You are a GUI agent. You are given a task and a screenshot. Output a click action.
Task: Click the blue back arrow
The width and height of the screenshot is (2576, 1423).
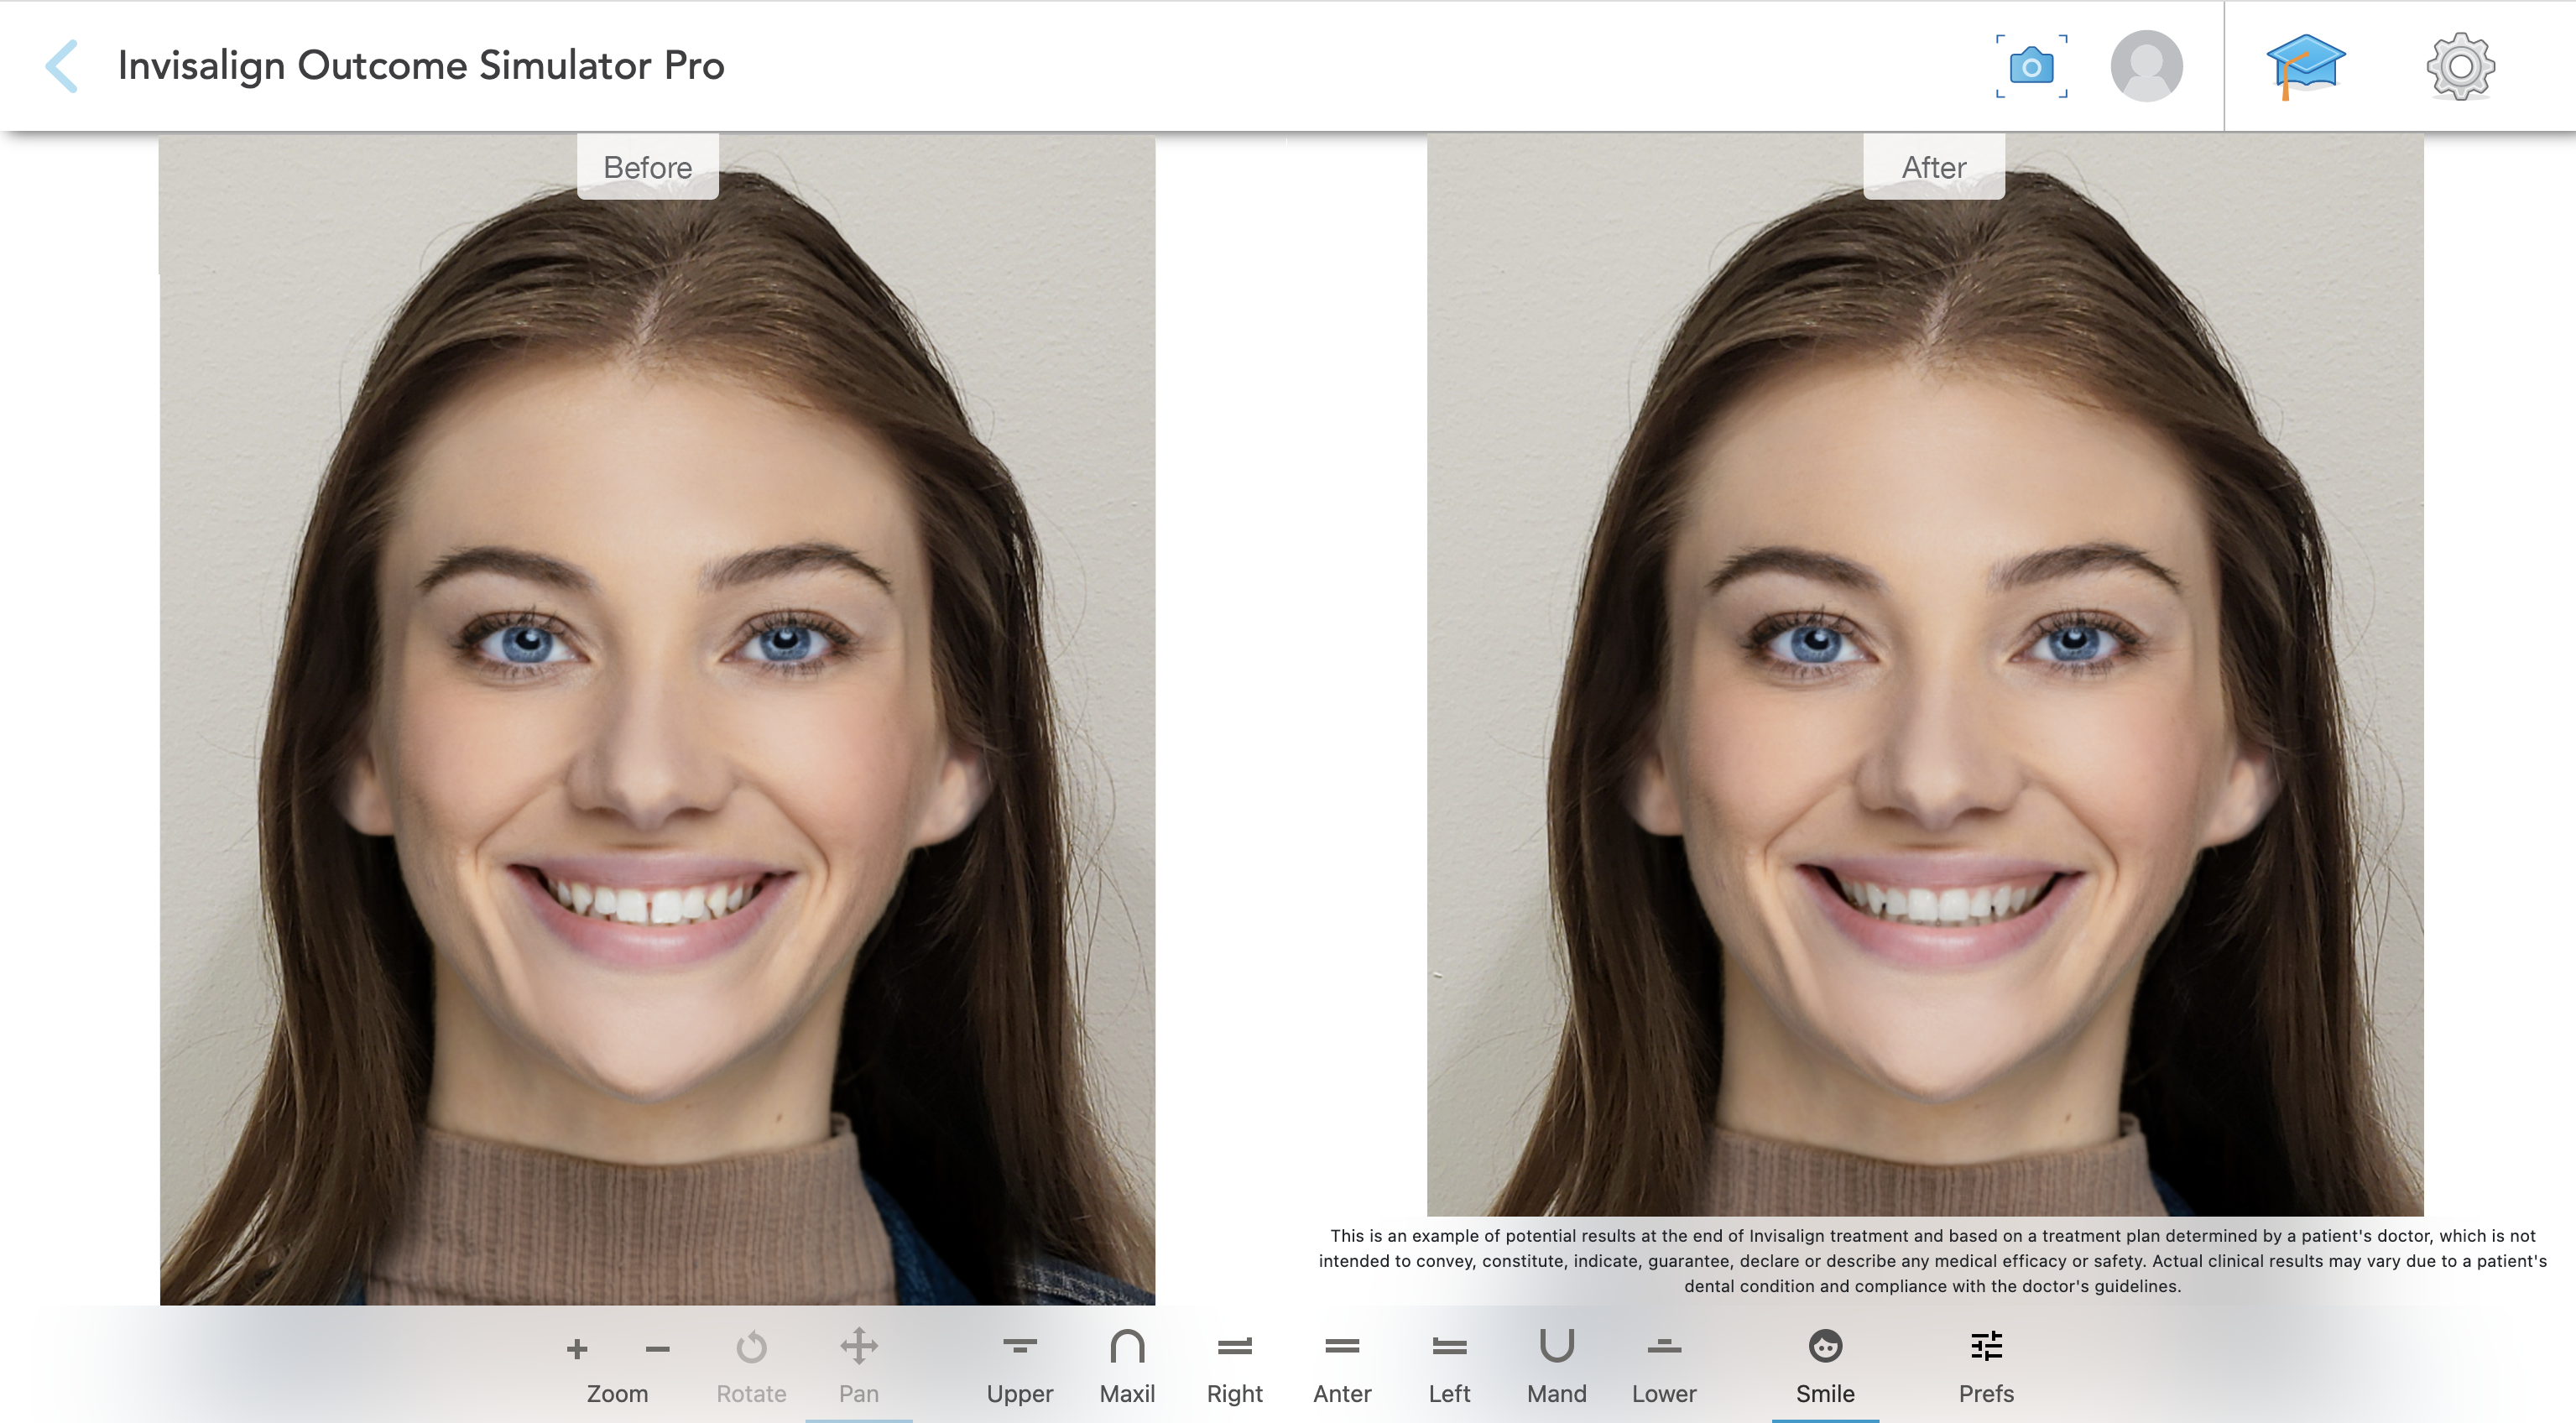[62, 66]
